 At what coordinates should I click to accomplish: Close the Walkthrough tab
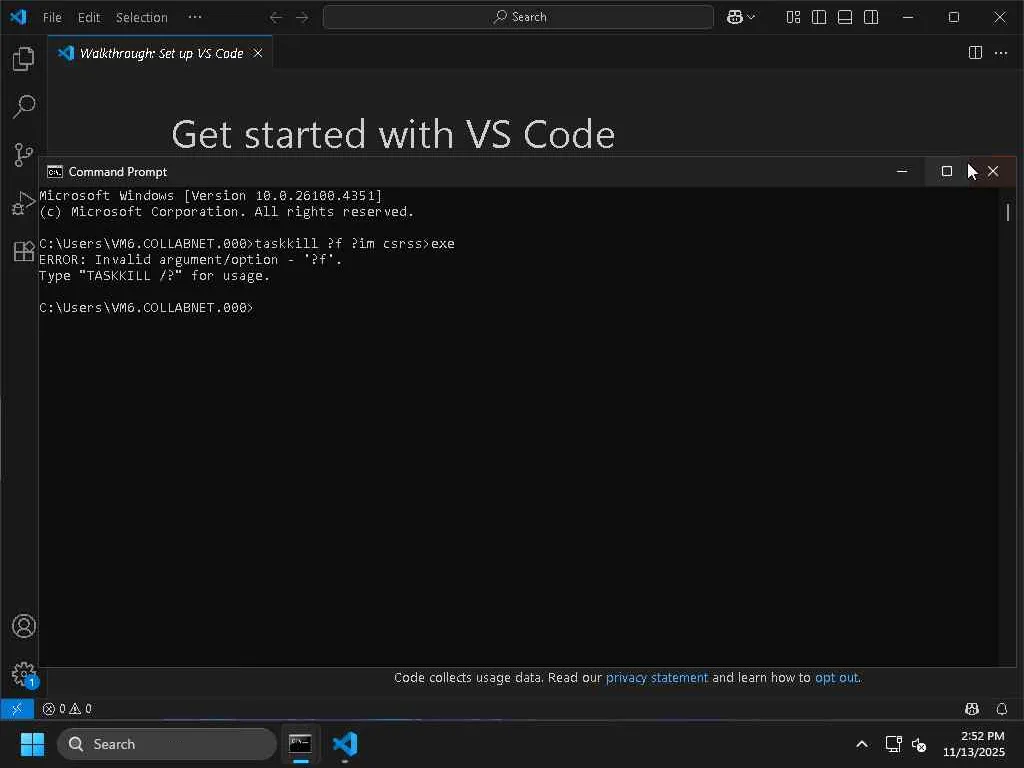(x=258, y=53)
